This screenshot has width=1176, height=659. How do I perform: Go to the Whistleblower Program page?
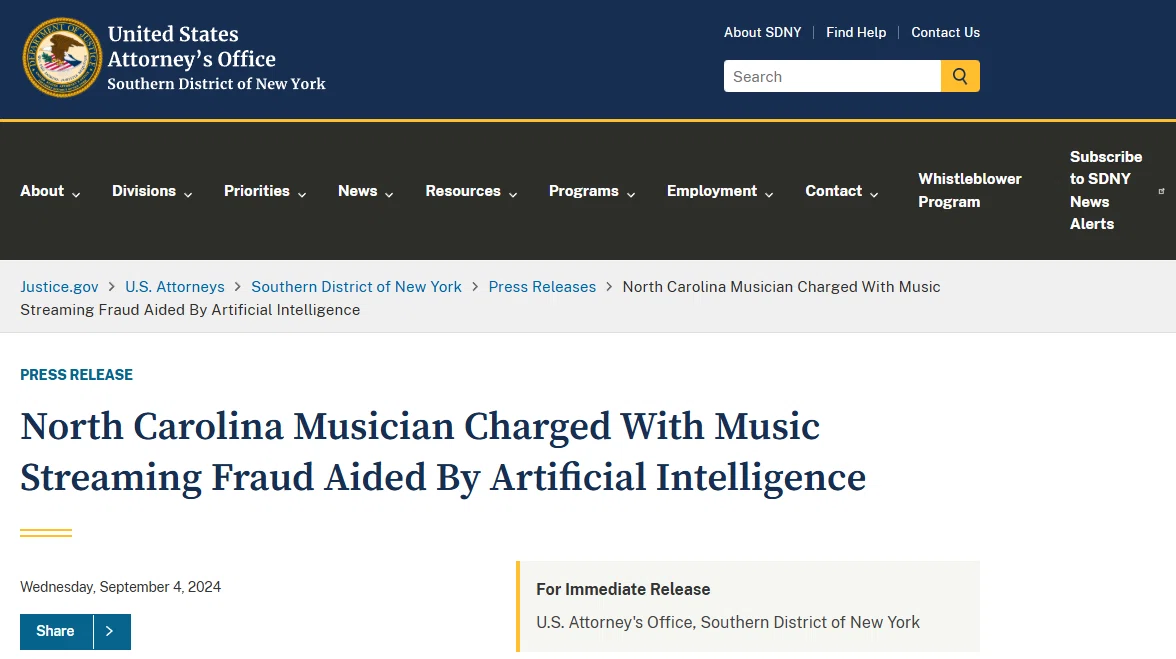point(970,190)
